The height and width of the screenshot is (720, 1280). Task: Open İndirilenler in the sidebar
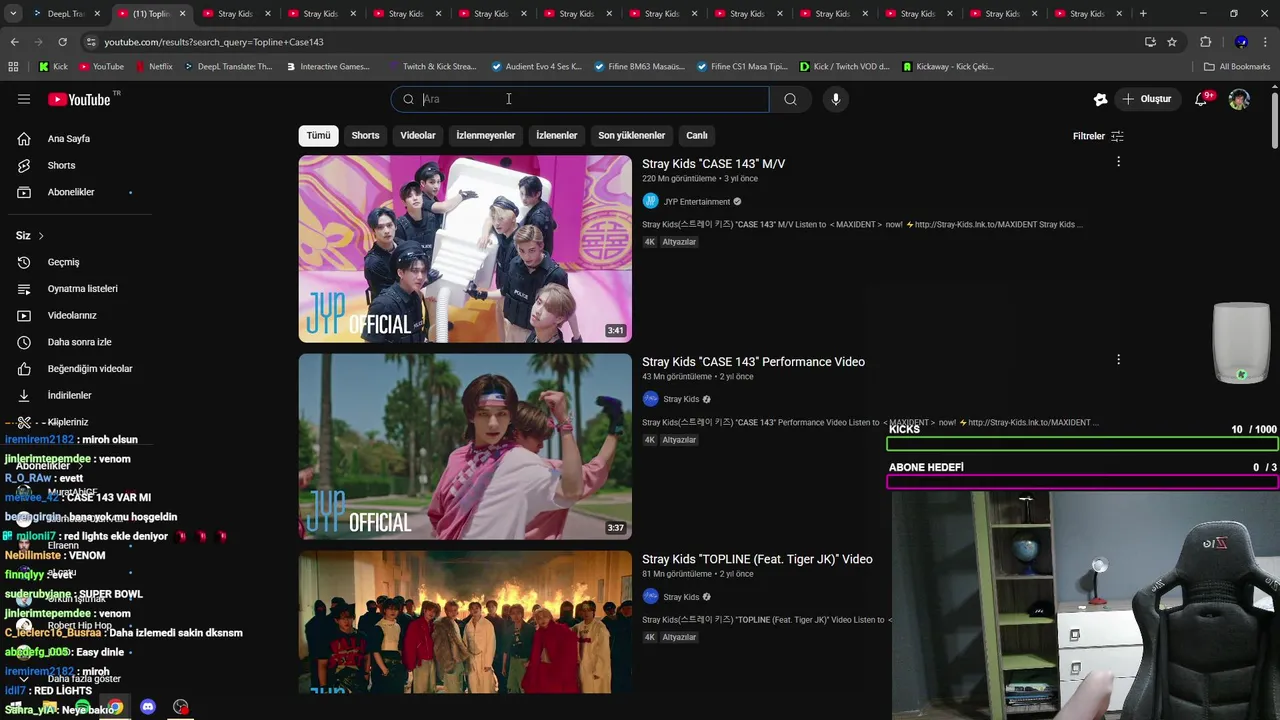tap(69, 395)
